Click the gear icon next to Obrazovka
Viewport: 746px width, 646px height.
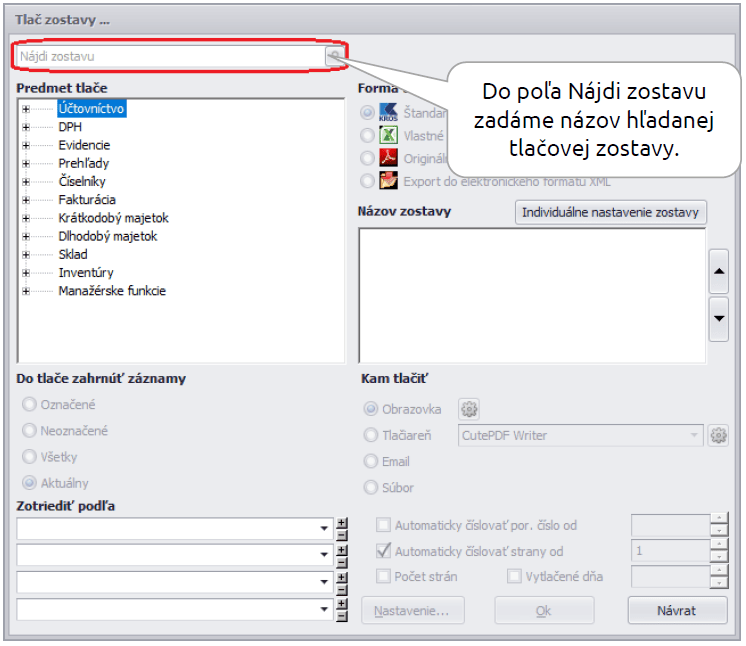click(469, 409)
